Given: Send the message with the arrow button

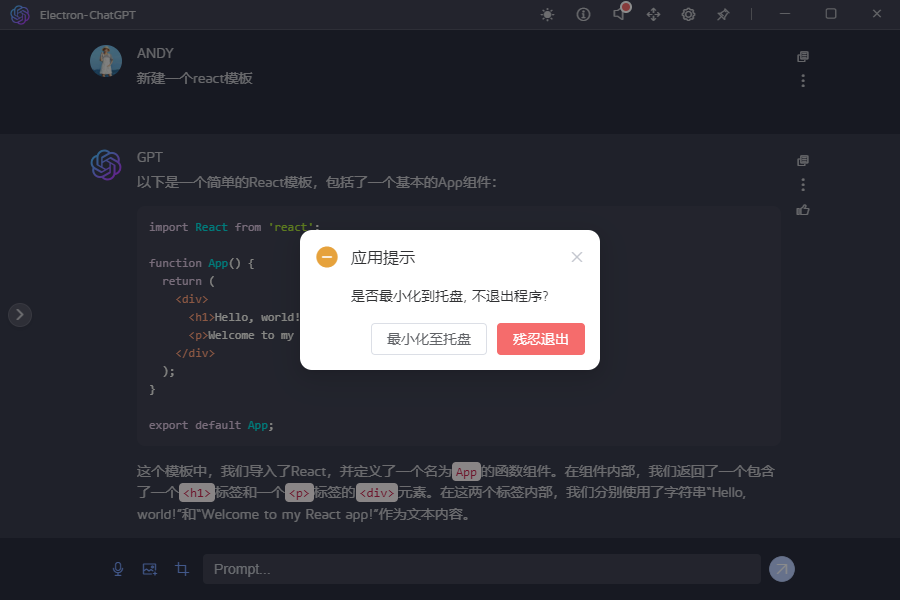Looking at the screenshot, I should (x=782, y=569).
